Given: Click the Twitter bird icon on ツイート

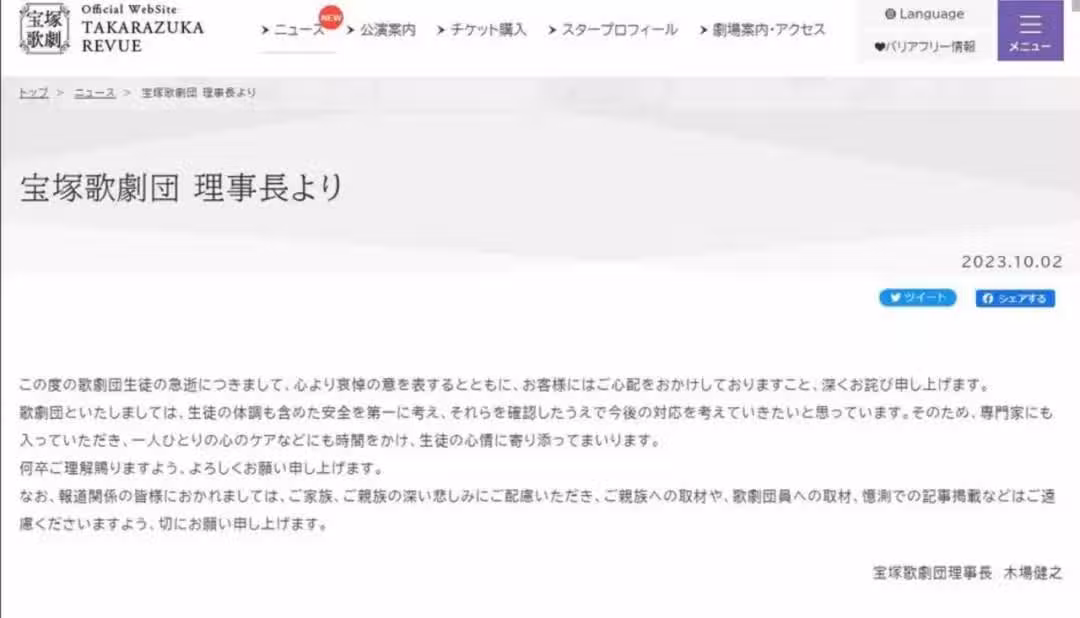Looking at the screenshot, I should pos(895,298).
